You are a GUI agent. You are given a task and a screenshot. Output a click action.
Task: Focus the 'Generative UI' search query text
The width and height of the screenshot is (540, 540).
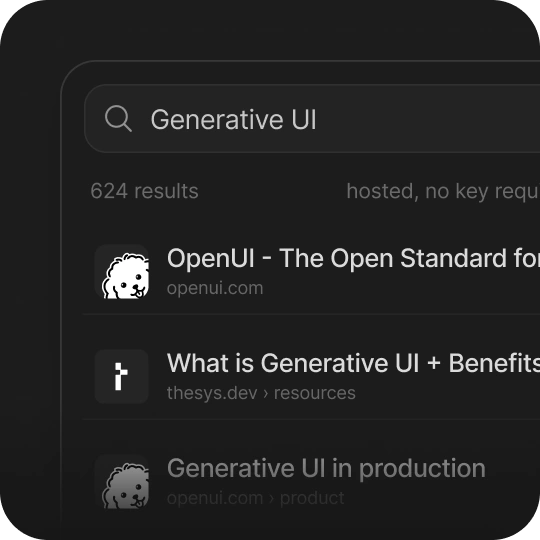coord(233,120)
